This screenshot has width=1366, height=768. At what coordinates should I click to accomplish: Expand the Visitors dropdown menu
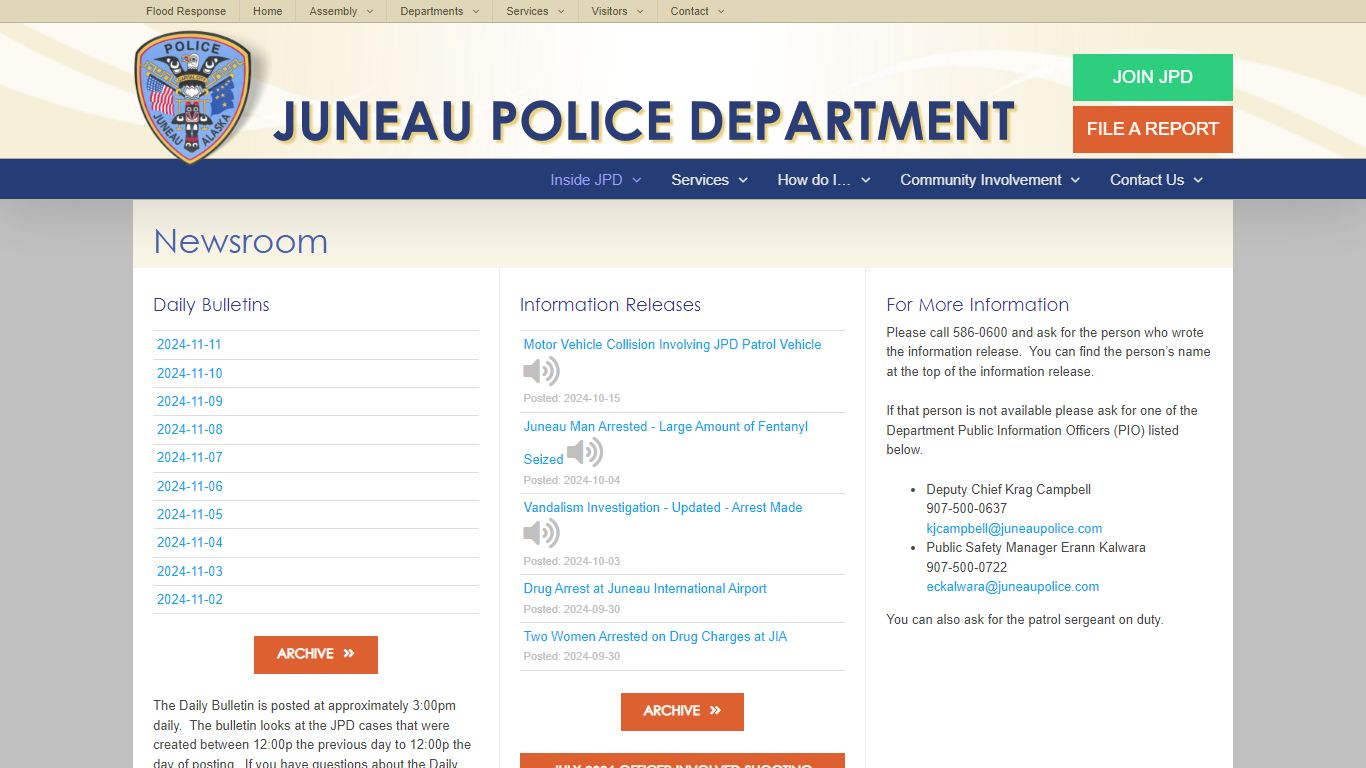point(617,11)
